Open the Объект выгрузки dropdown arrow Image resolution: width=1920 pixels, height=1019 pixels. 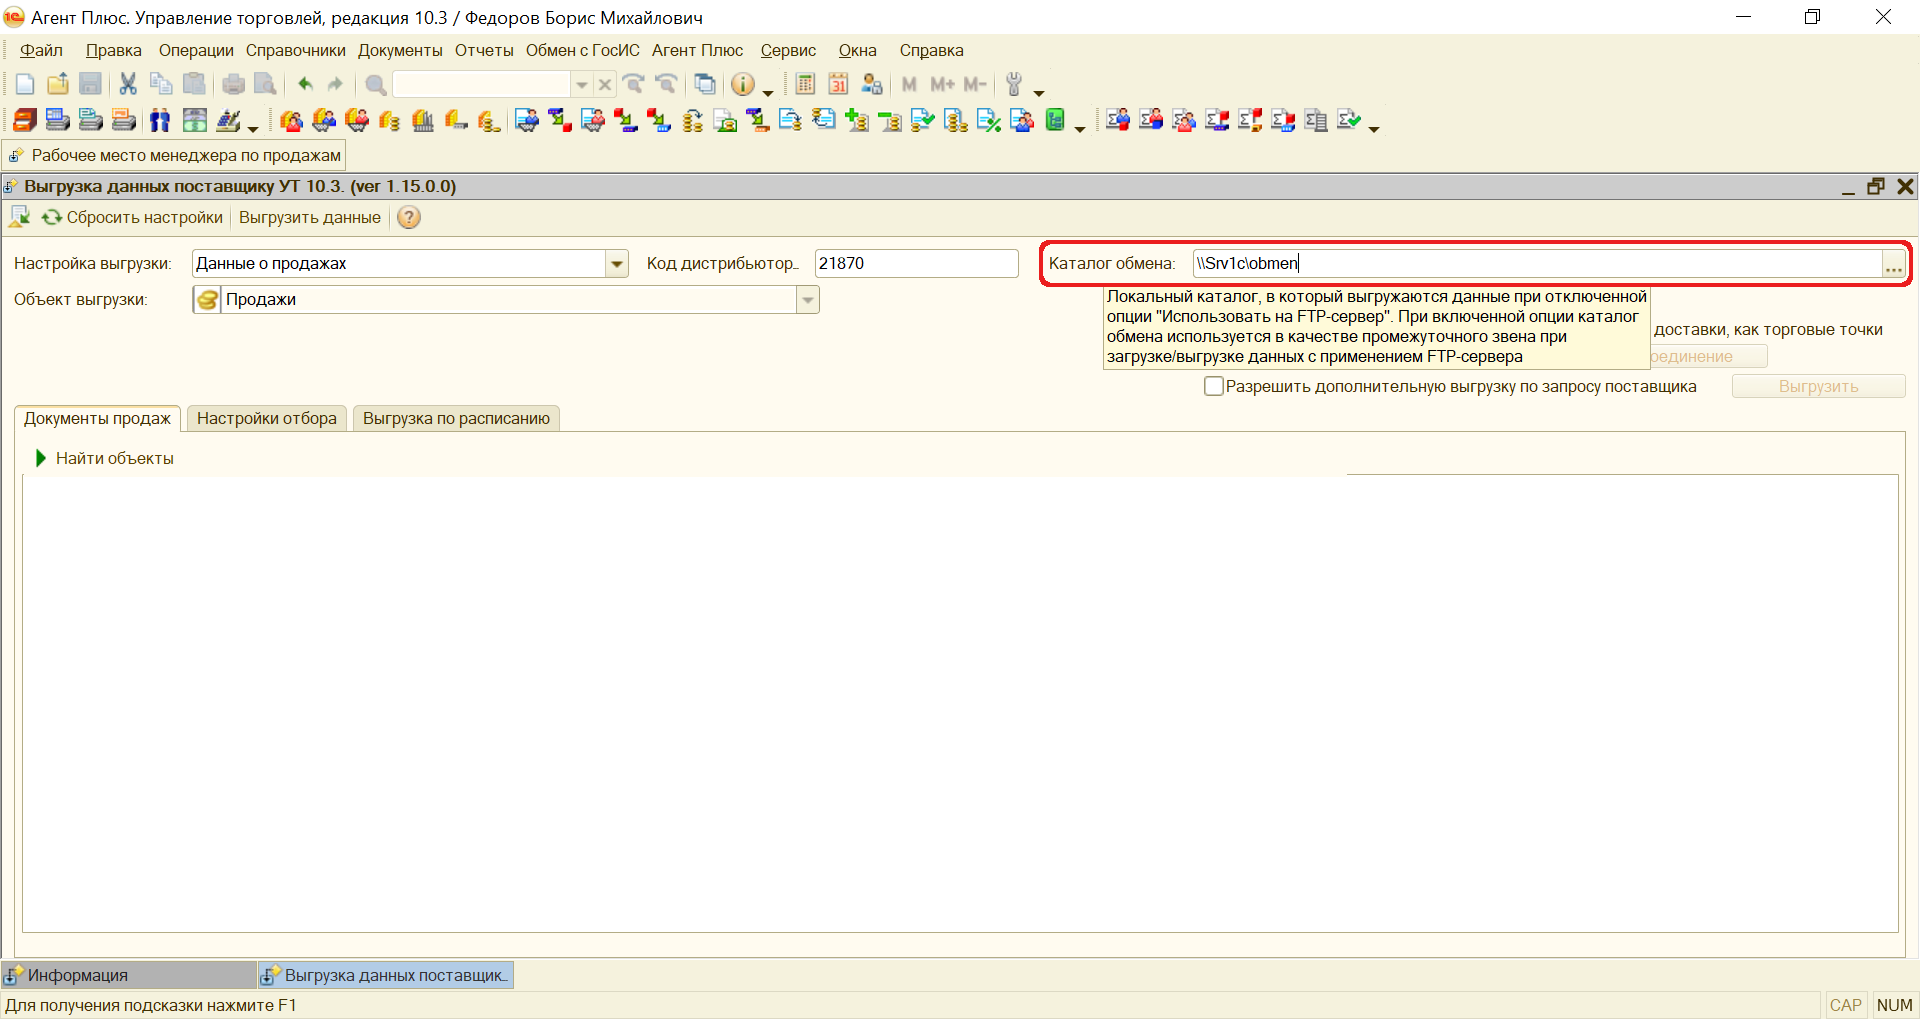click(x=808, y=300)
